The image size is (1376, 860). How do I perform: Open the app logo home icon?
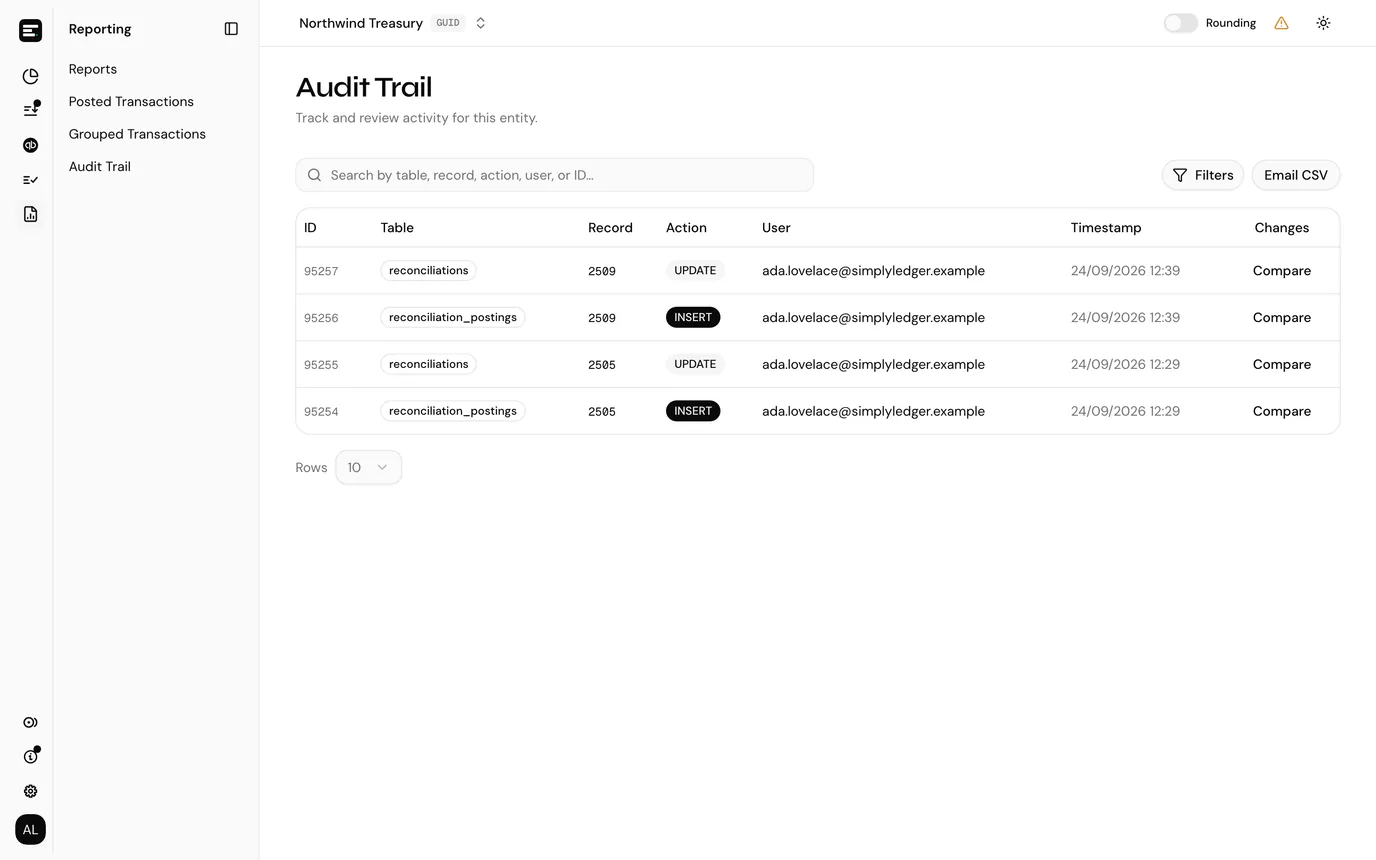pos(30,30)
